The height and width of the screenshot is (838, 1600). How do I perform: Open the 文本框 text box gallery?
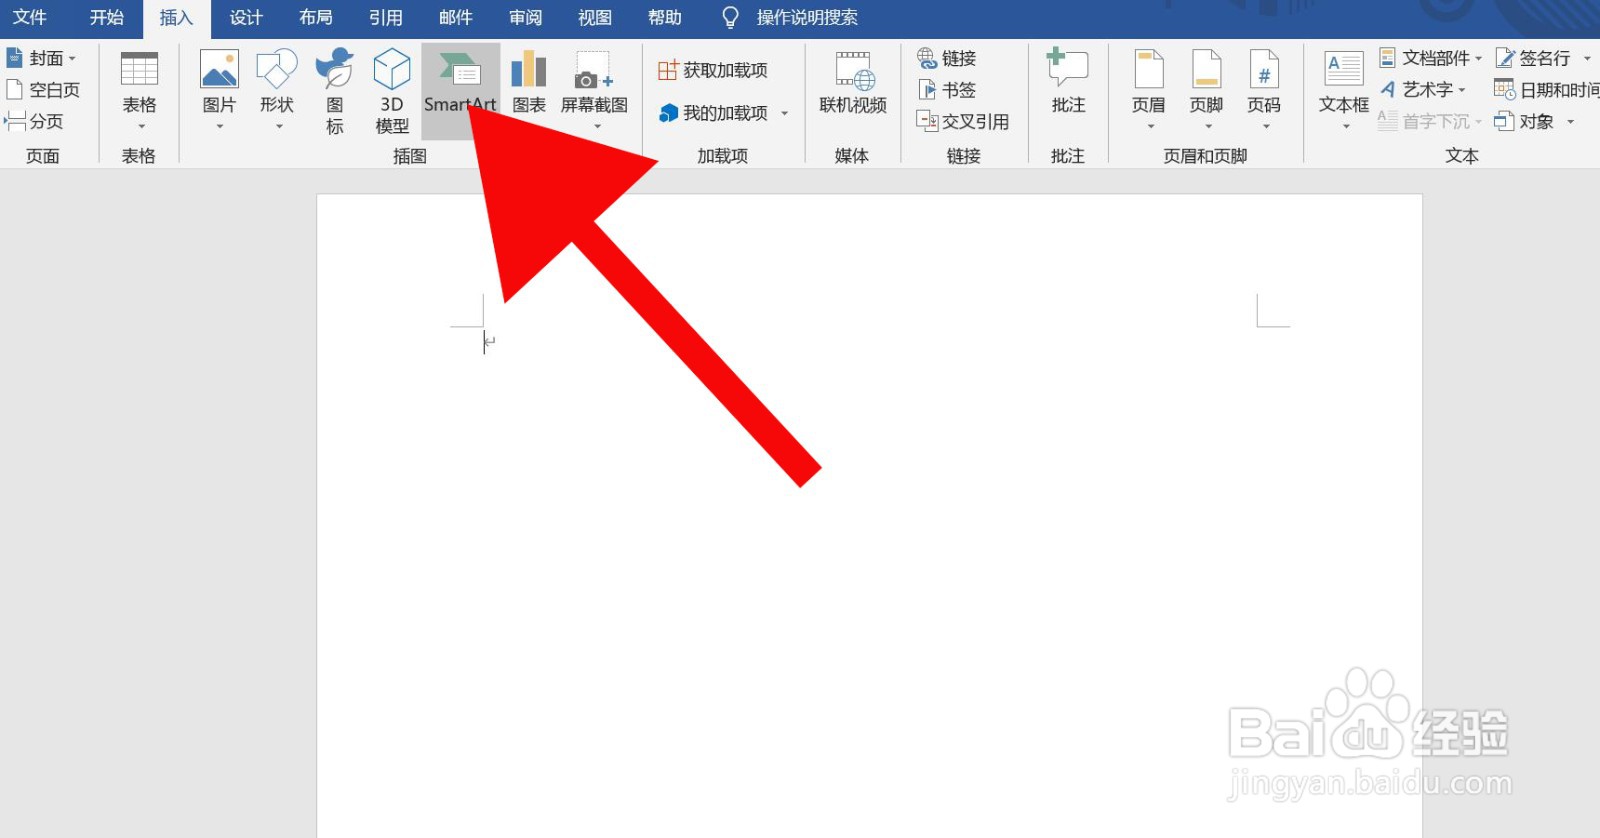tap(1344, 91)
